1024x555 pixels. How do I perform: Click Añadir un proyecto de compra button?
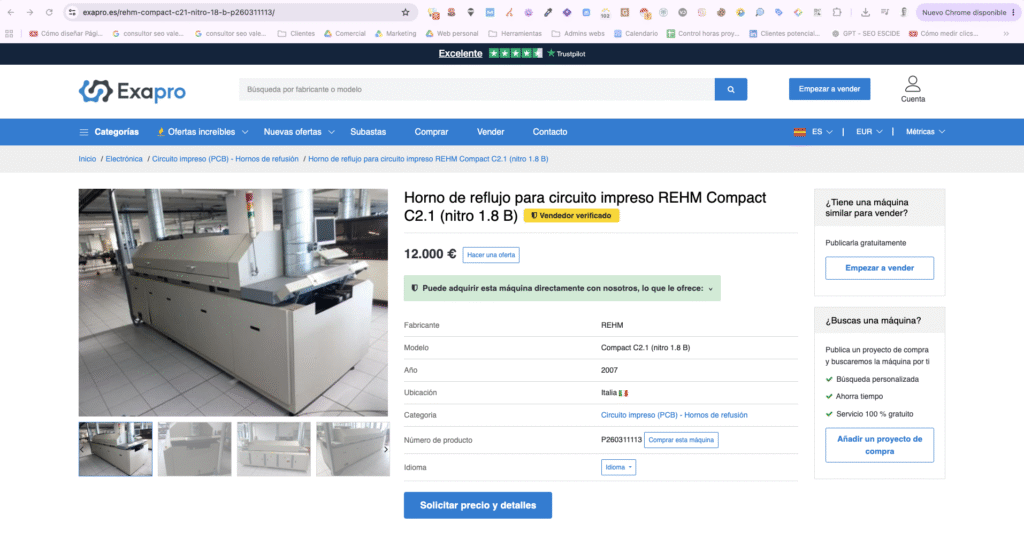[x=879, y=445]
